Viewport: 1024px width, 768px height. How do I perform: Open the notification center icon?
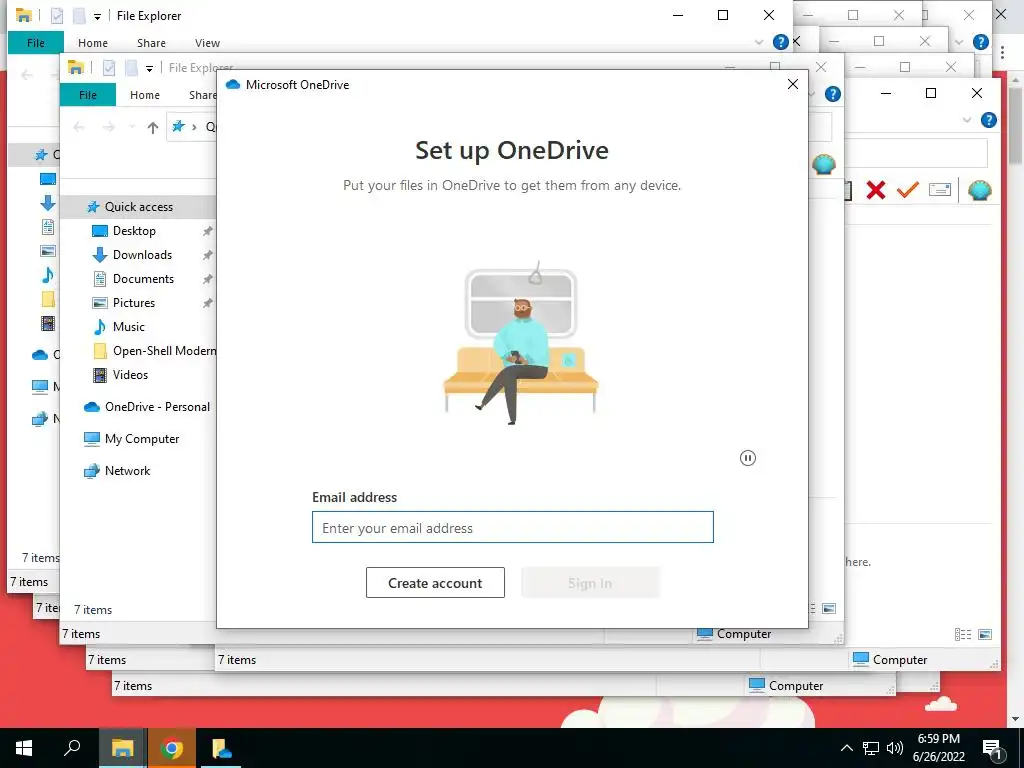992,748
